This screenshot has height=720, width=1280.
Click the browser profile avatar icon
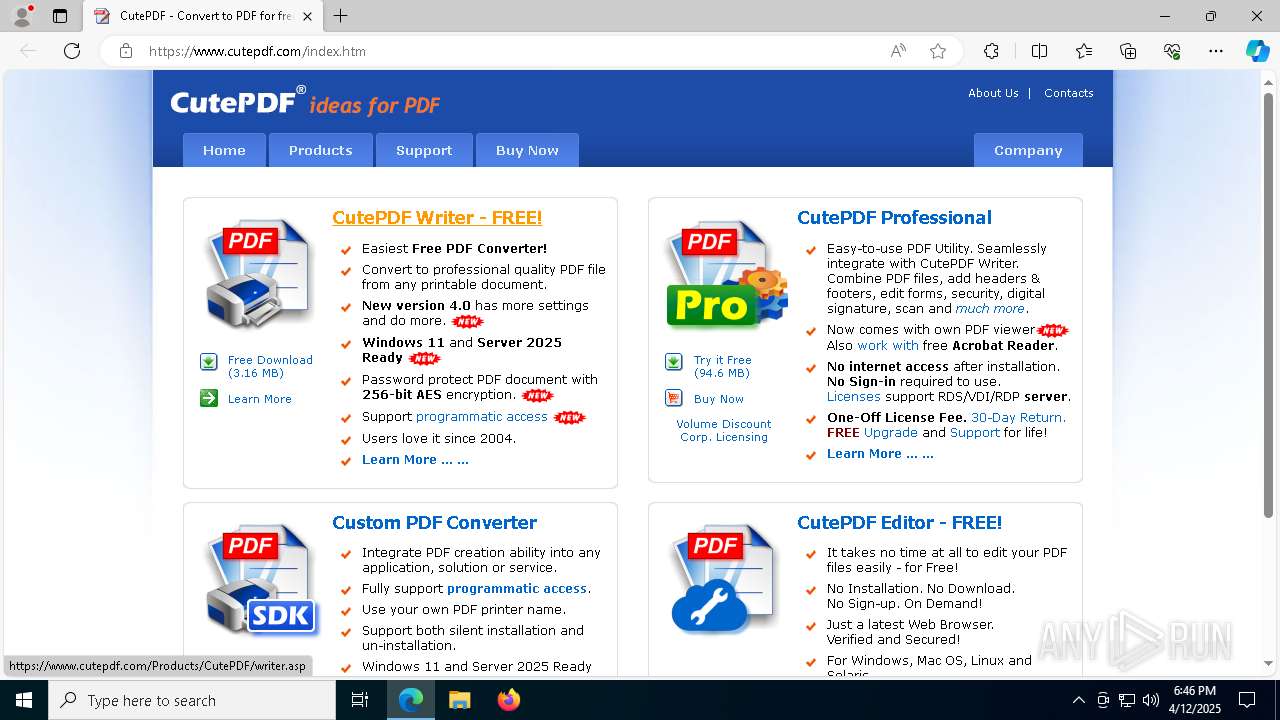point(22,16)
